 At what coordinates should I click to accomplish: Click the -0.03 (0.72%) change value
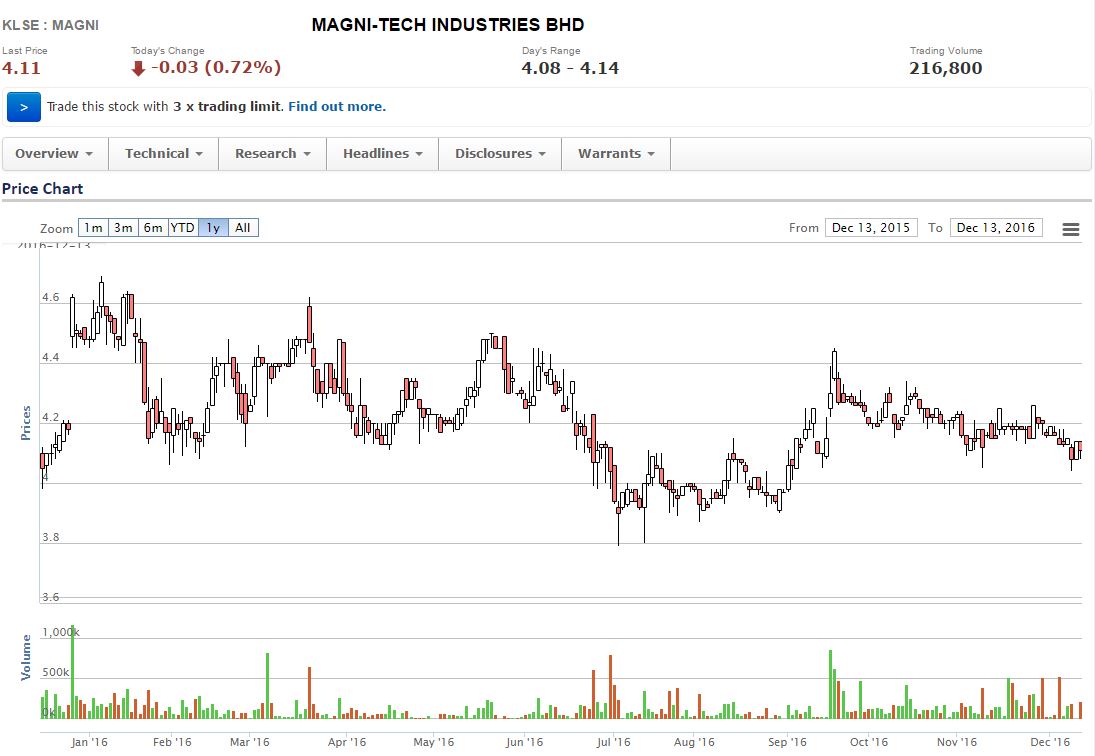coord(216,68)
